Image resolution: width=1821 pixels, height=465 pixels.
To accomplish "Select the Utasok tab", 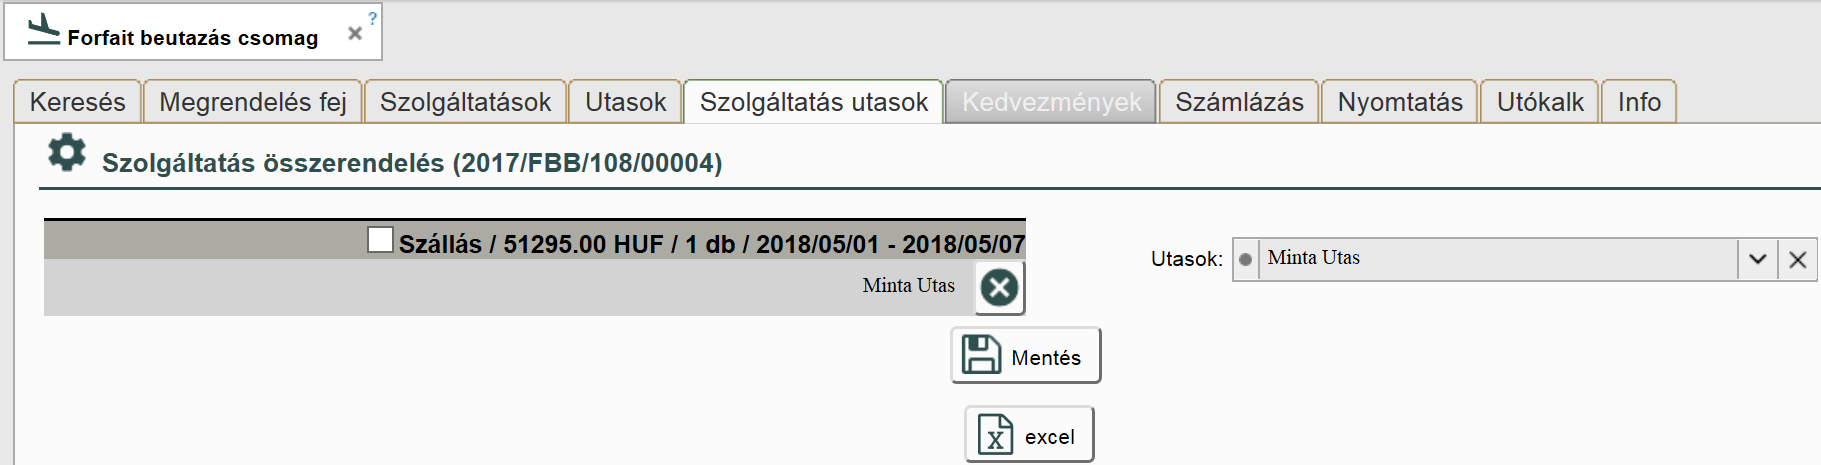I will 625,102.
